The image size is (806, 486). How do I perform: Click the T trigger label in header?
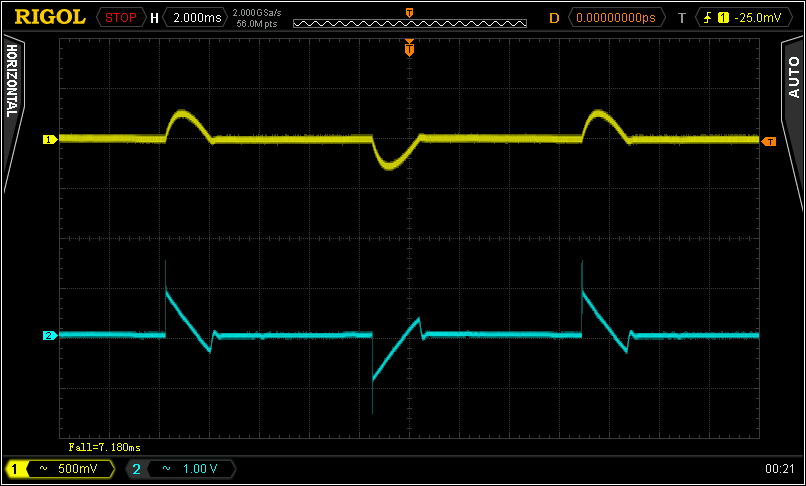tap(682, 18)
